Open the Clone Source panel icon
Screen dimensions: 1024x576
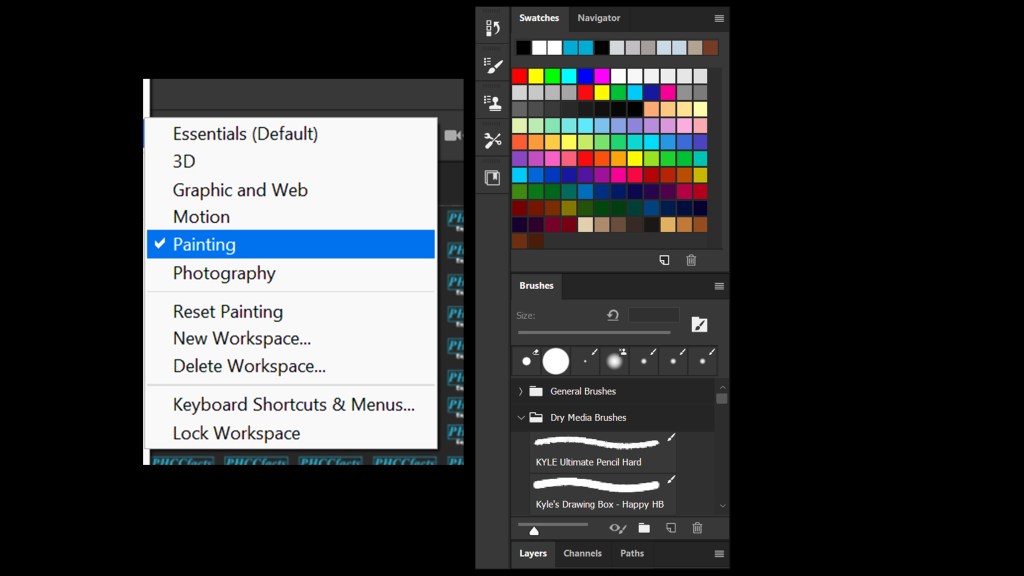(x=492, y=102)
